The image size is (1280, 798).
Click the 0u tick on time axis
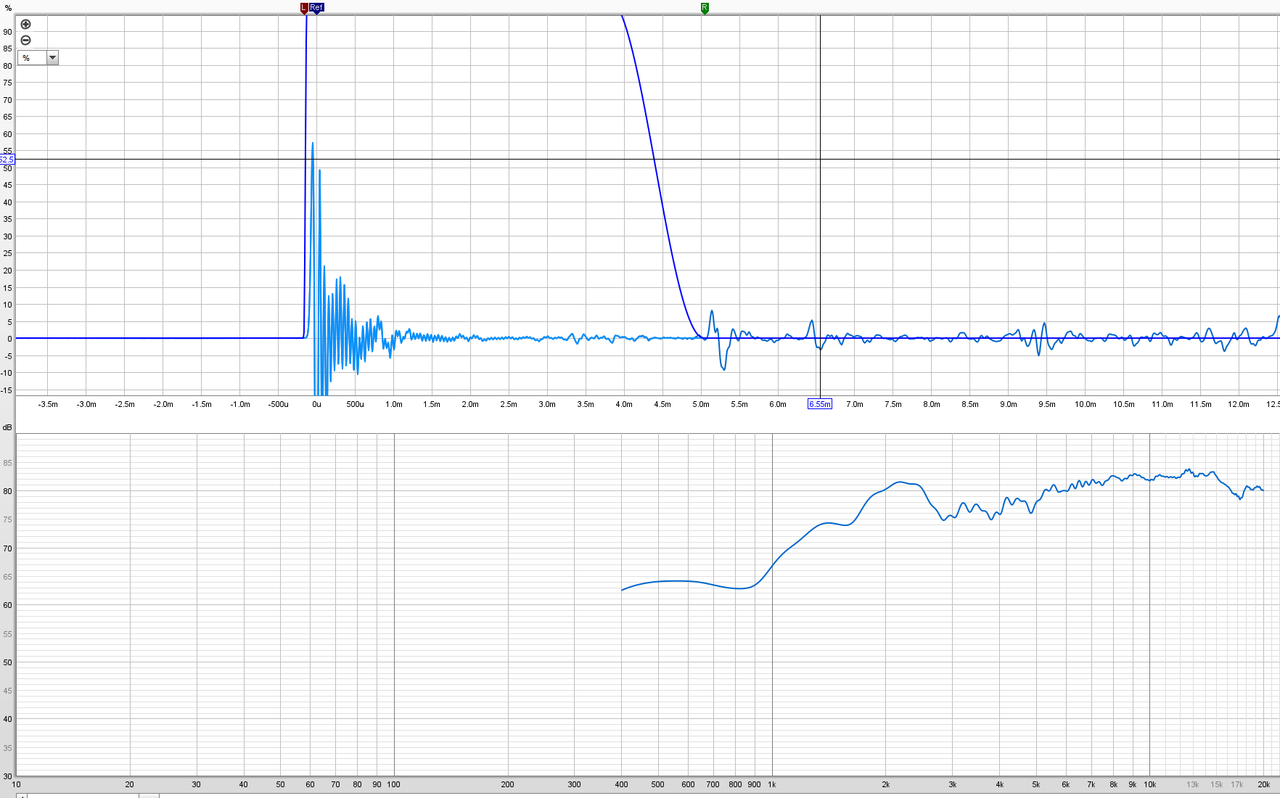click(x=317, y=404)
